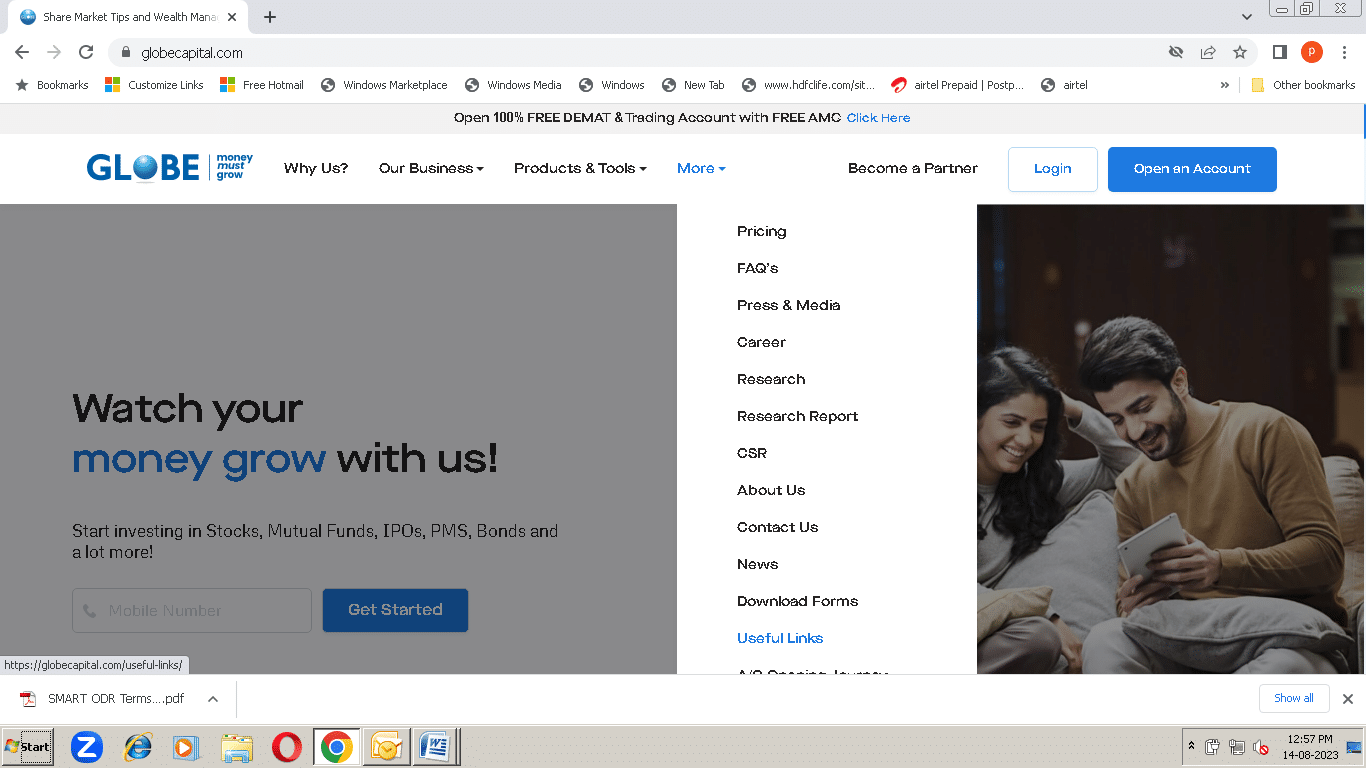Click the crossed-eye tracking icon in address bar
Viewport: 1366px width, 768px height.
[x=1176, y=52]
